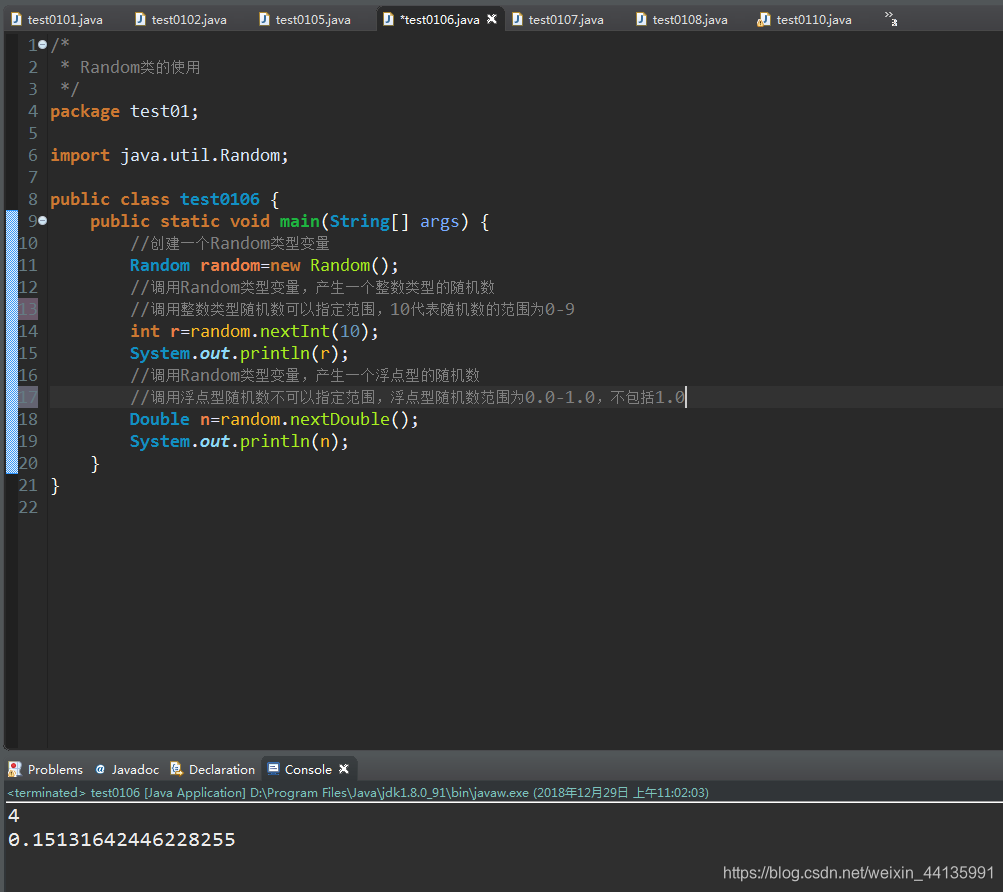Image resolution: width=1003 pixels, height=892 pixels.
Task: Collapse the header comment at line 1
Action: point(42,45)
